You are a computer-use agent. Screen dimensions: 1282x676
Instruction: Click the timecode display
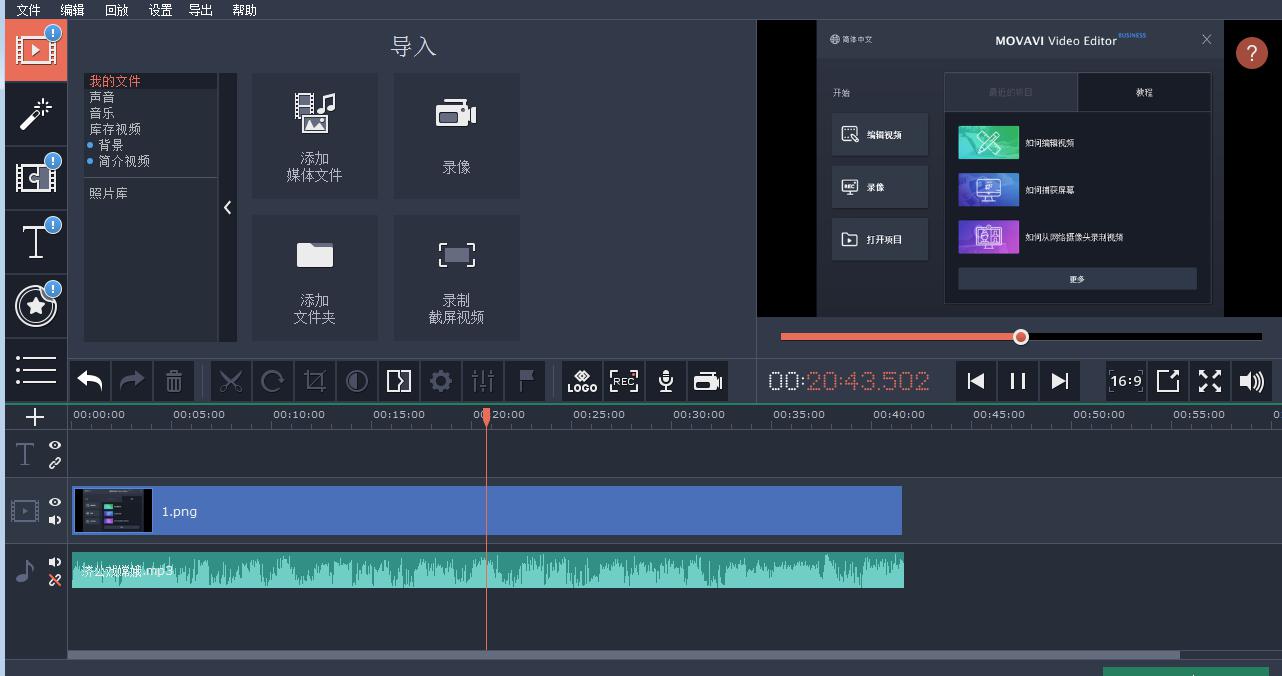pos(849,381)
